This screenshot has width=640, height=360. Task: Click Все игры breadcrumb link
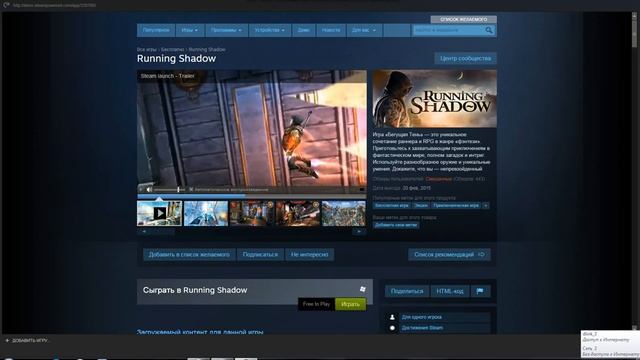pos(147,49)
